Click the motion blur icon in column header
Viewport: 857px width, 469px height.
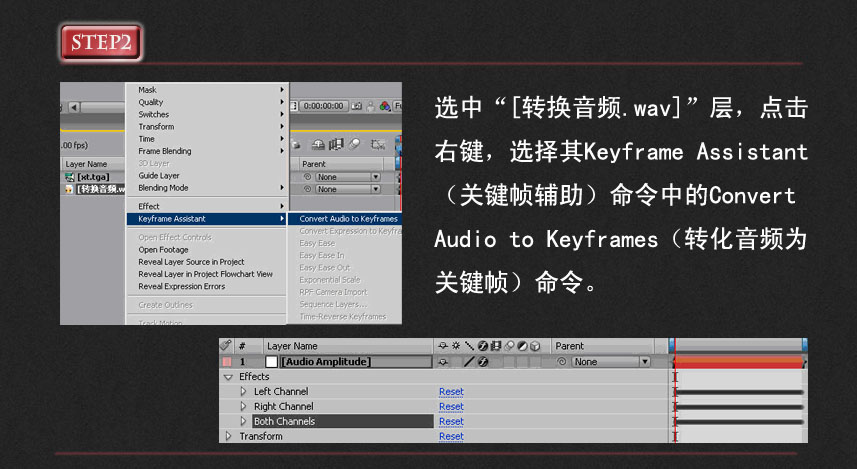509,345
